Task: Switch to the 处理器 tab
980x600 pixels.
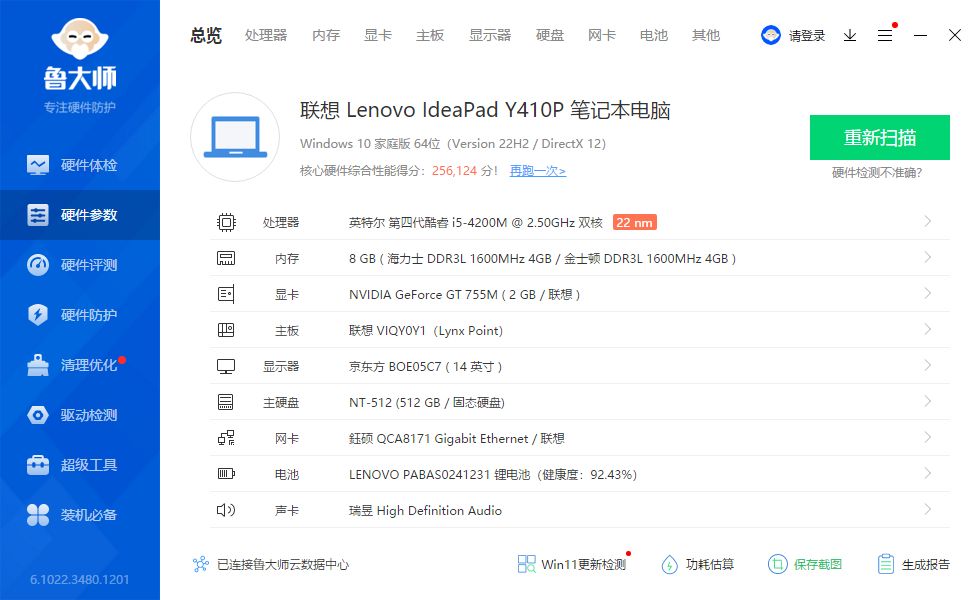Action: (x=266, y=35)
